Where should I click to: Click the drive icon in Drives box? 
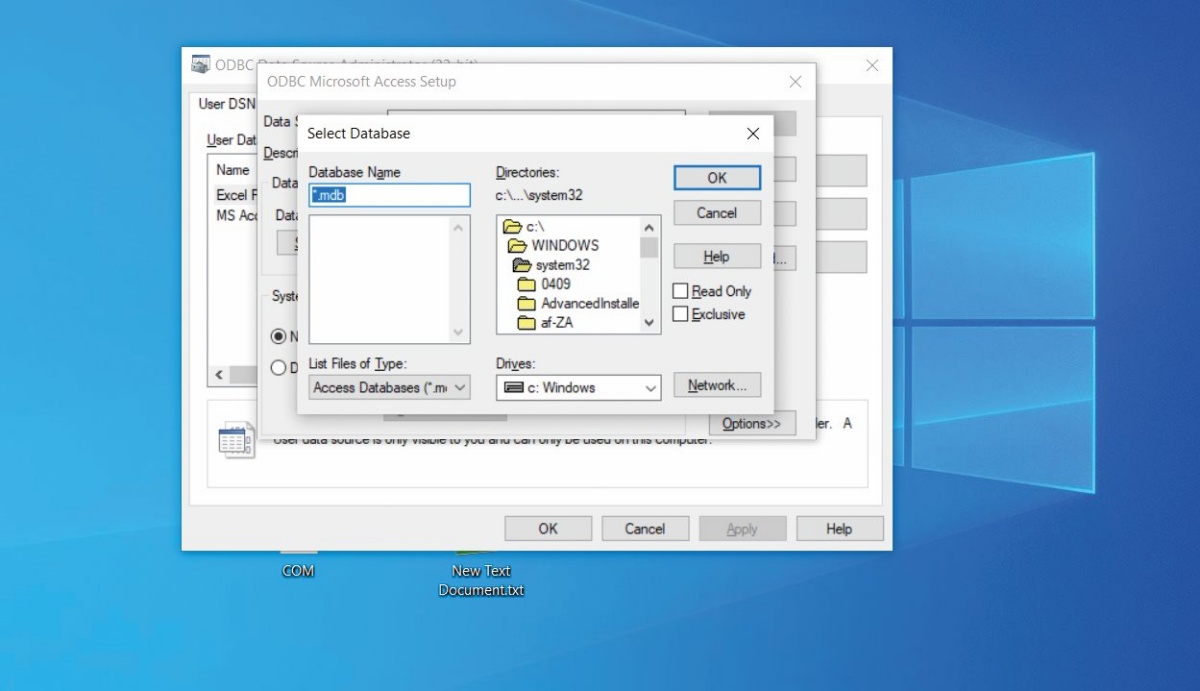514,388
